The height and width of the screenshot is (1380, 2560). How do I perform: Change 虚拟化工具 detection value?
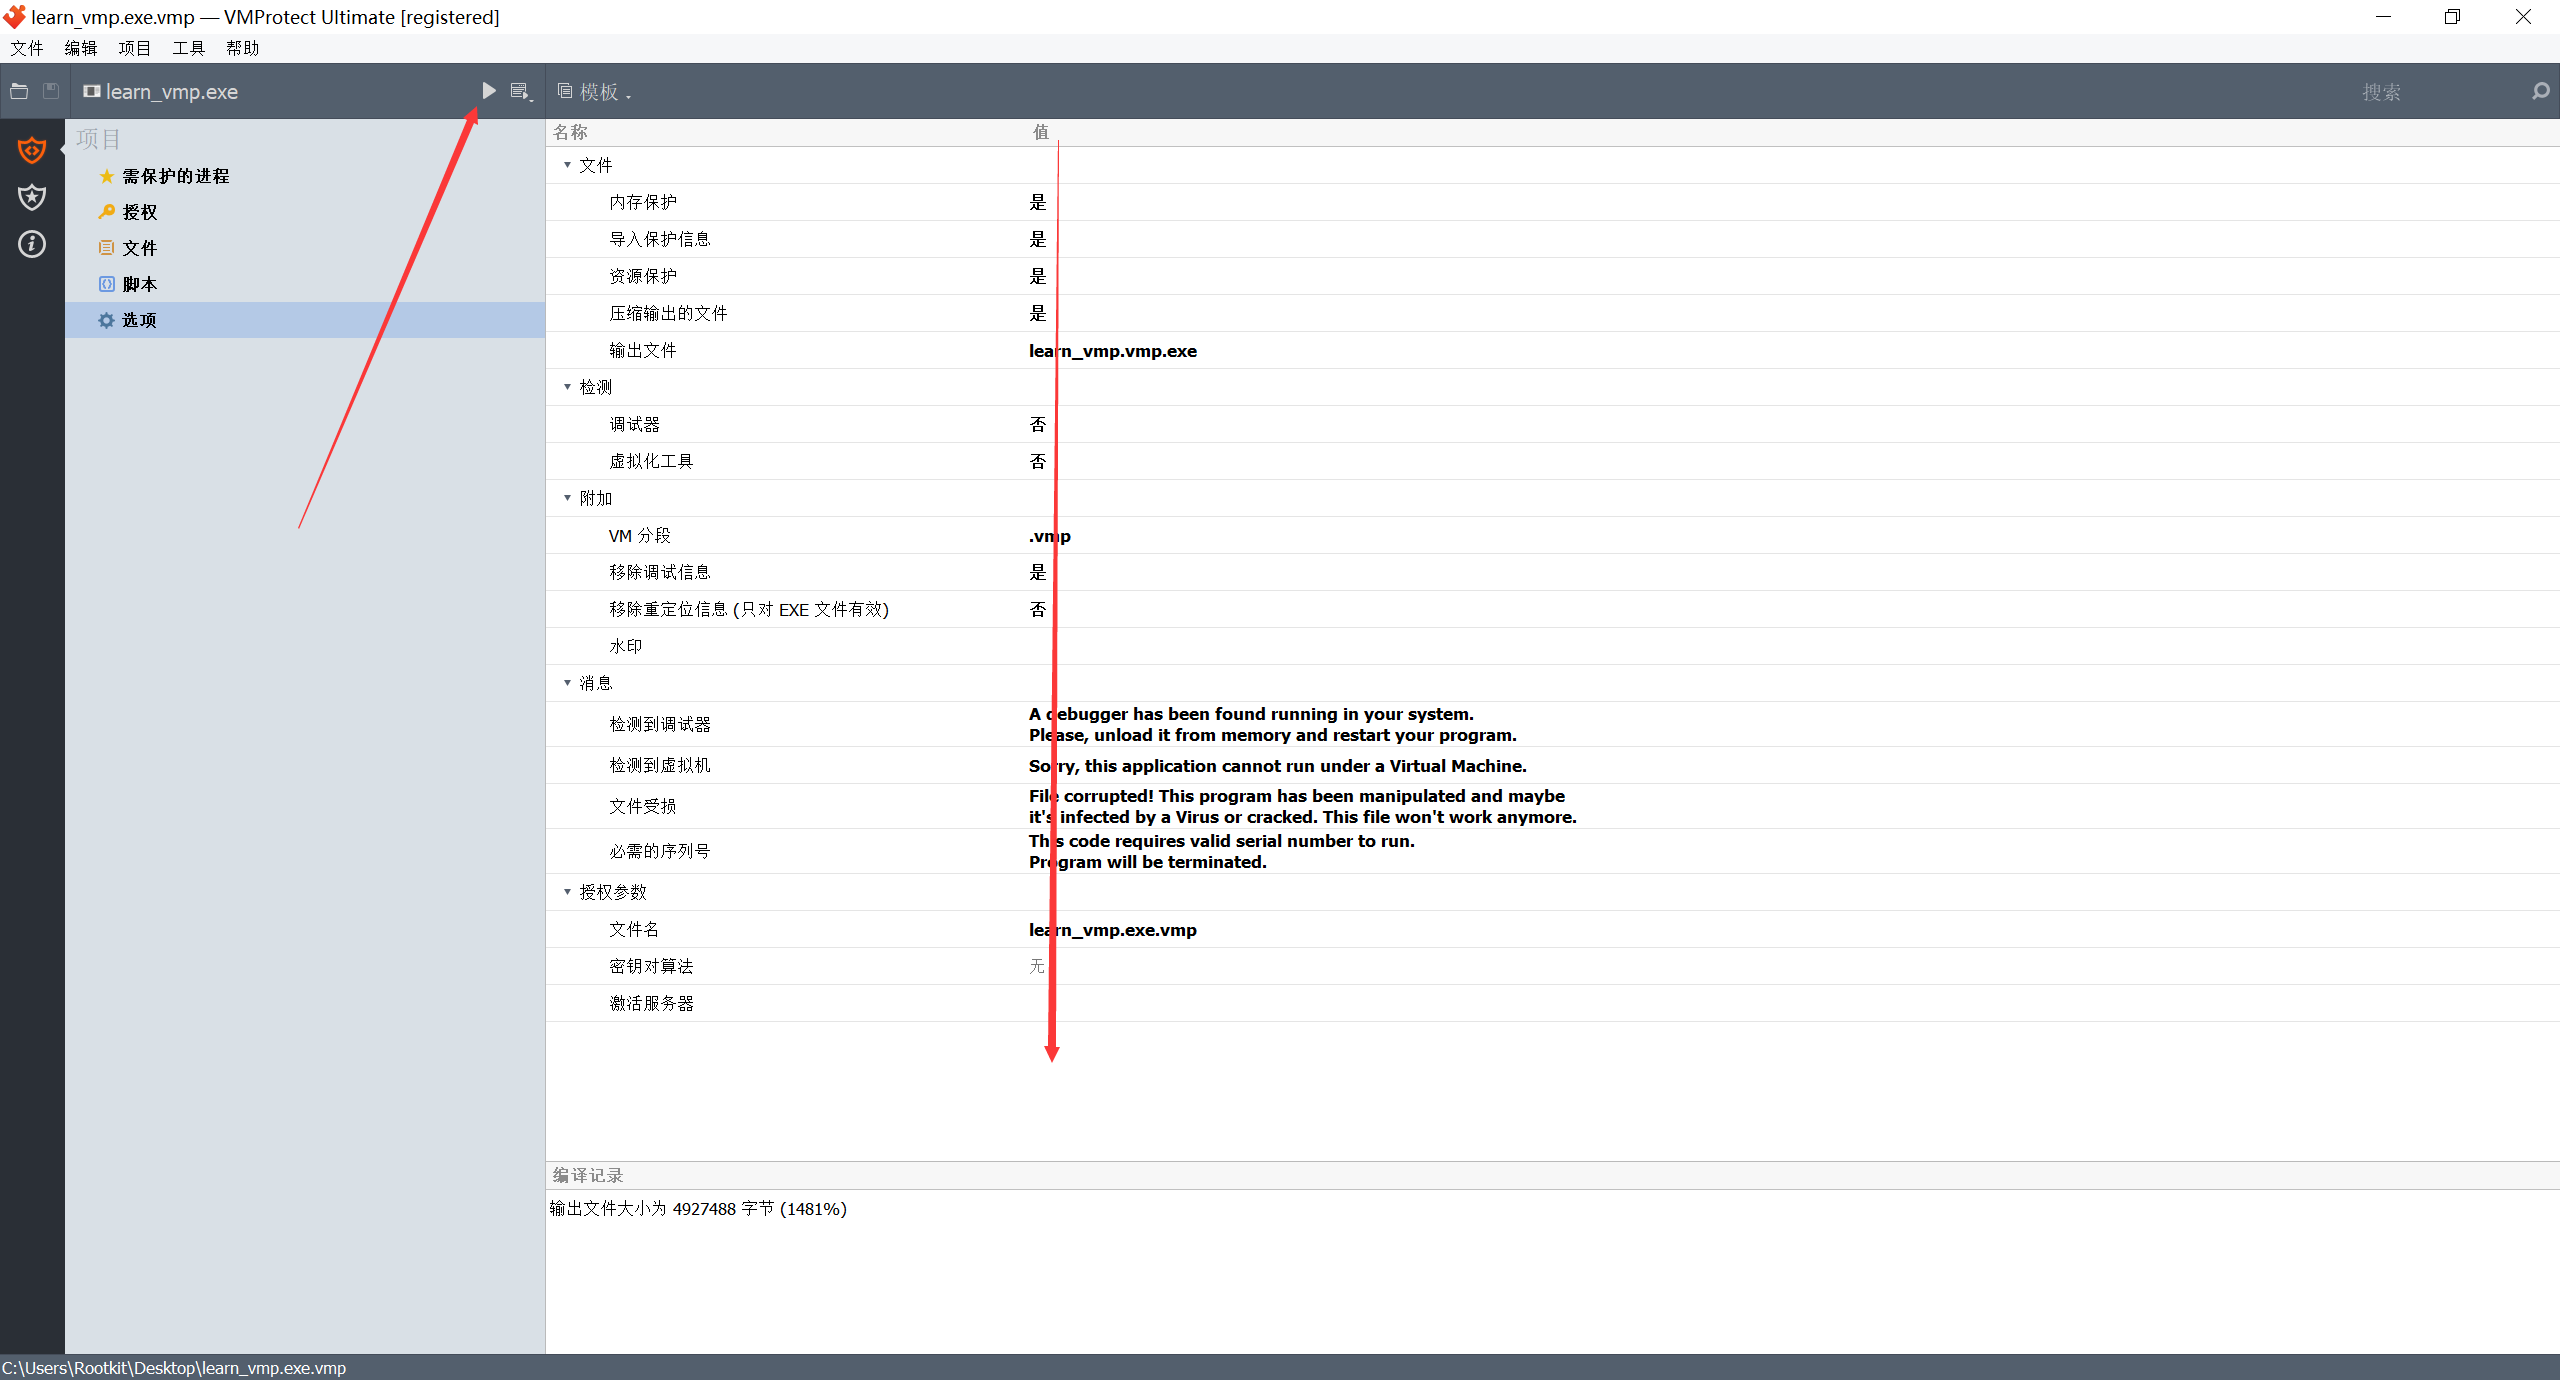pyautogui.click(x=1038, y=461)
